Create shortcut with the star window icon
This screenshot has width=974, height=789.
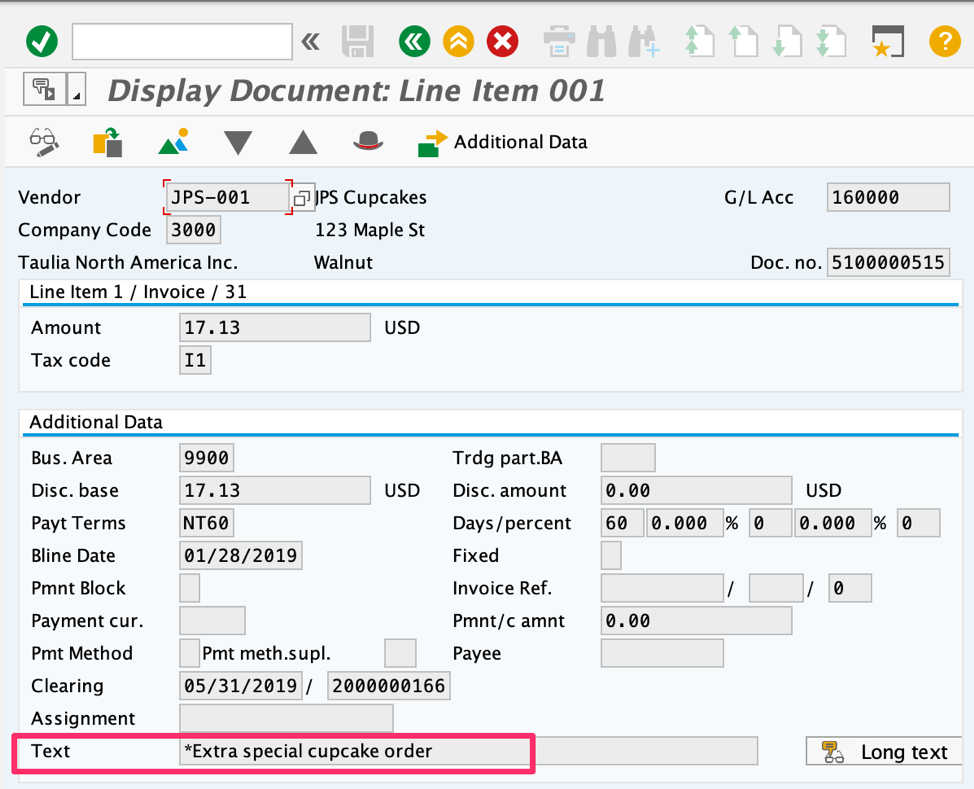[x=888, y=42]
